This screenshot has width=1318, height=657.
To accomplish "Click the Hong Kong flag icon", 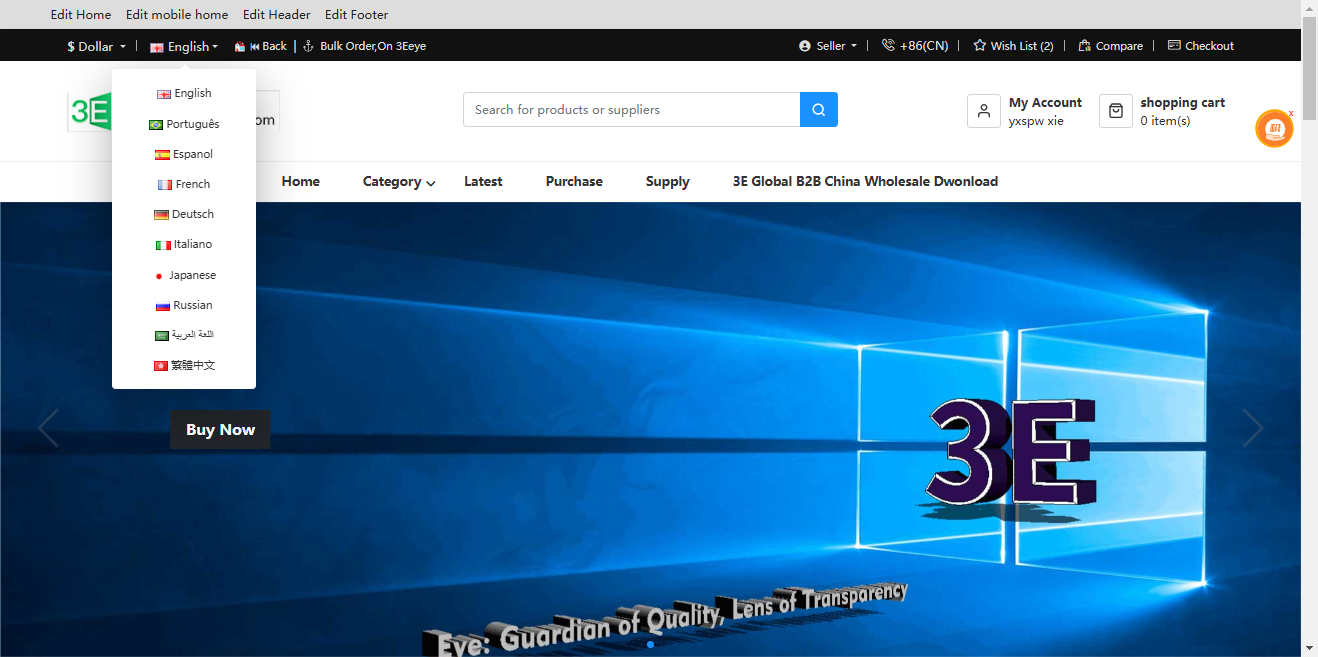I will point(160,366).
